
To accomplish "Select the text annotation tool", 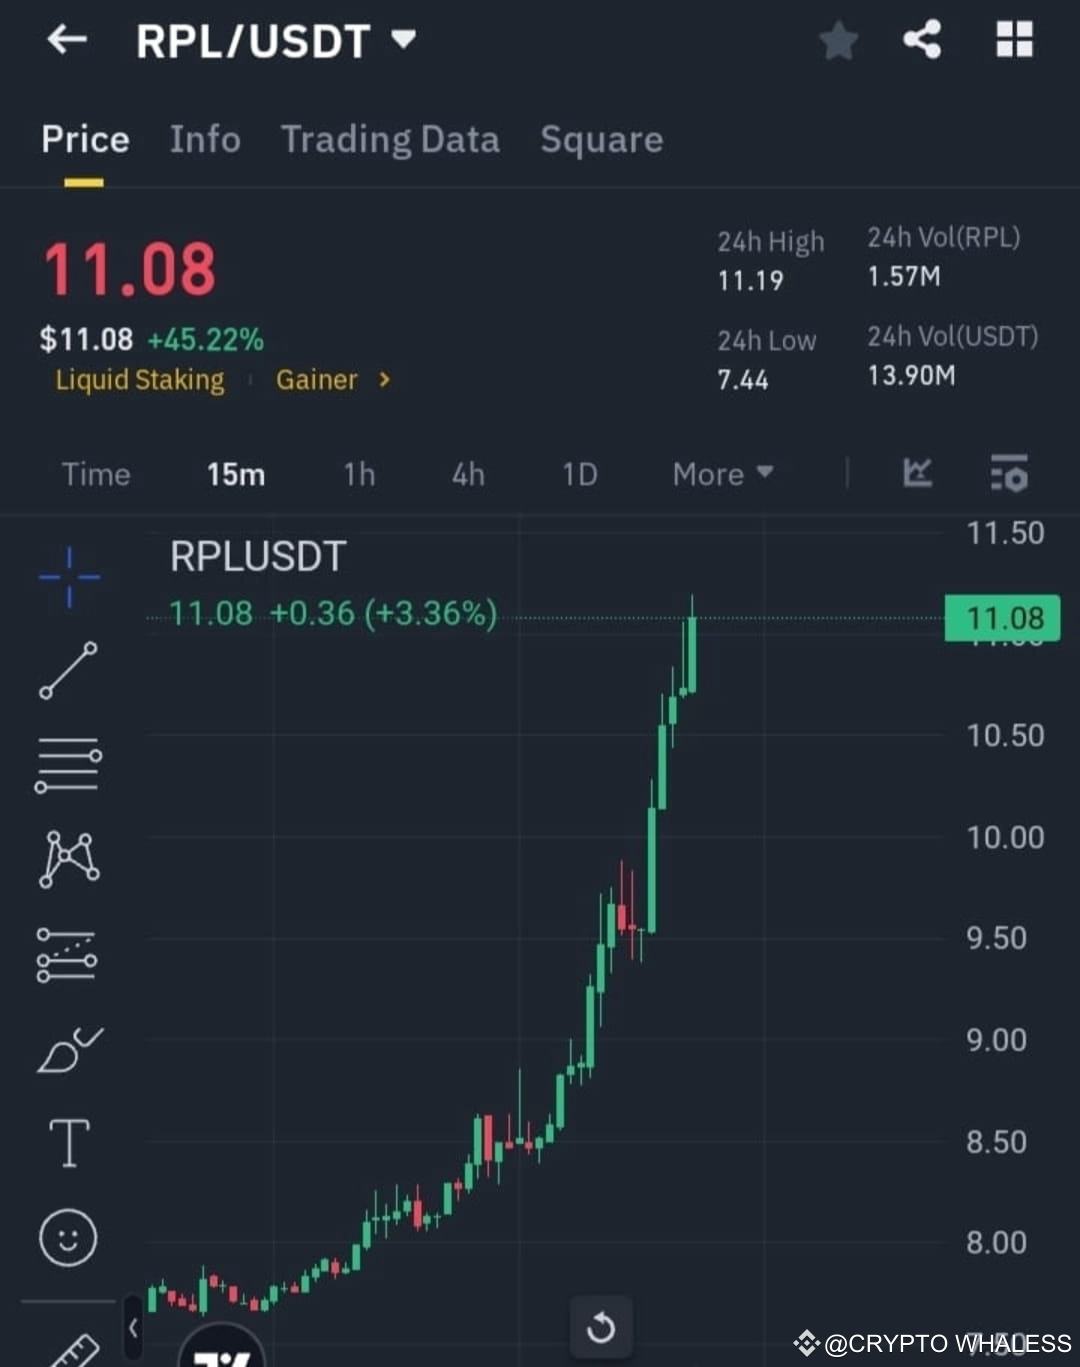I will click(x=68, y=1143).
